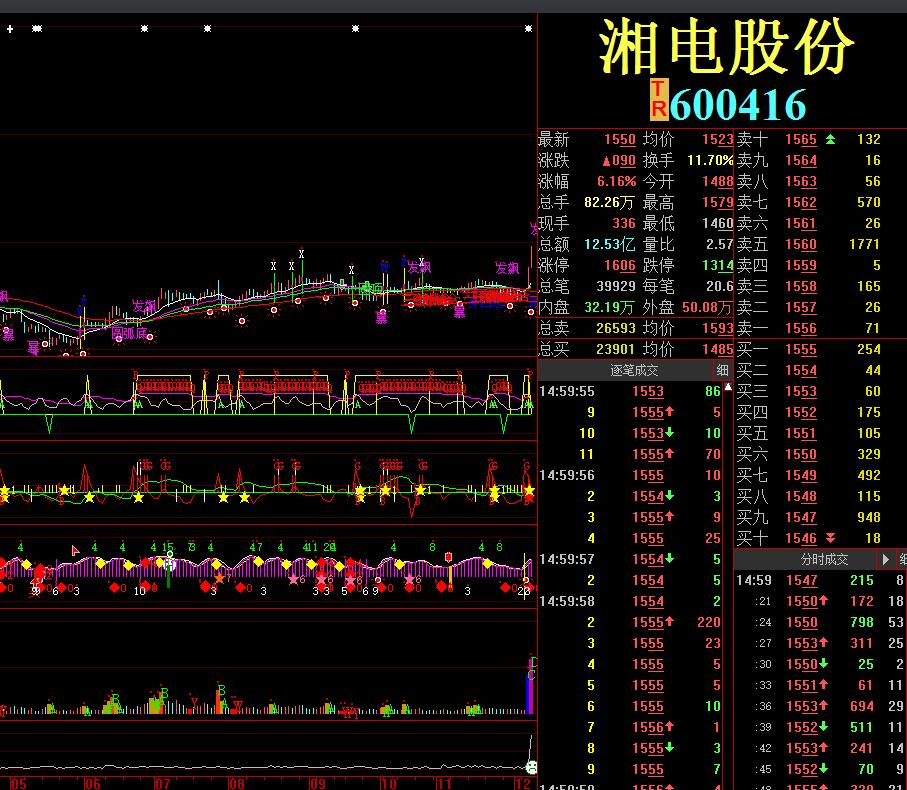Click the stock name 湘电股份
The height and width of the screenshot is (790, 907).
click(727, 46)
